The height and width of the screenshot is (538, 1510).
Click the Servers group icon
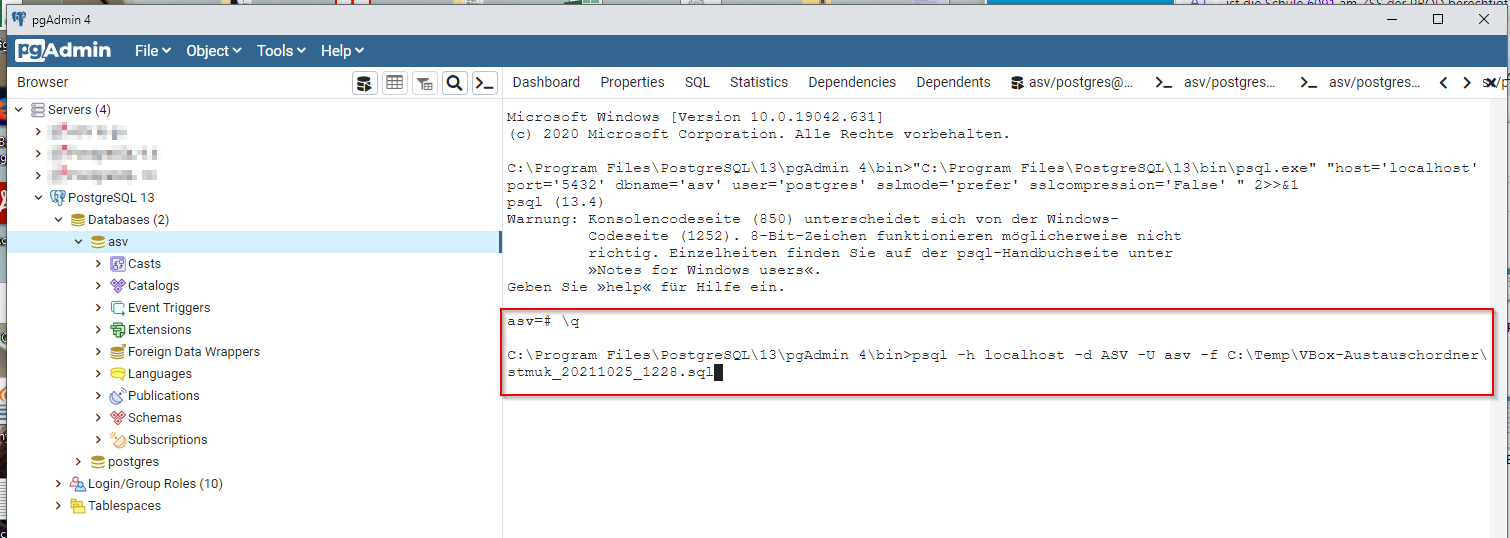click(x=38, y=109)
